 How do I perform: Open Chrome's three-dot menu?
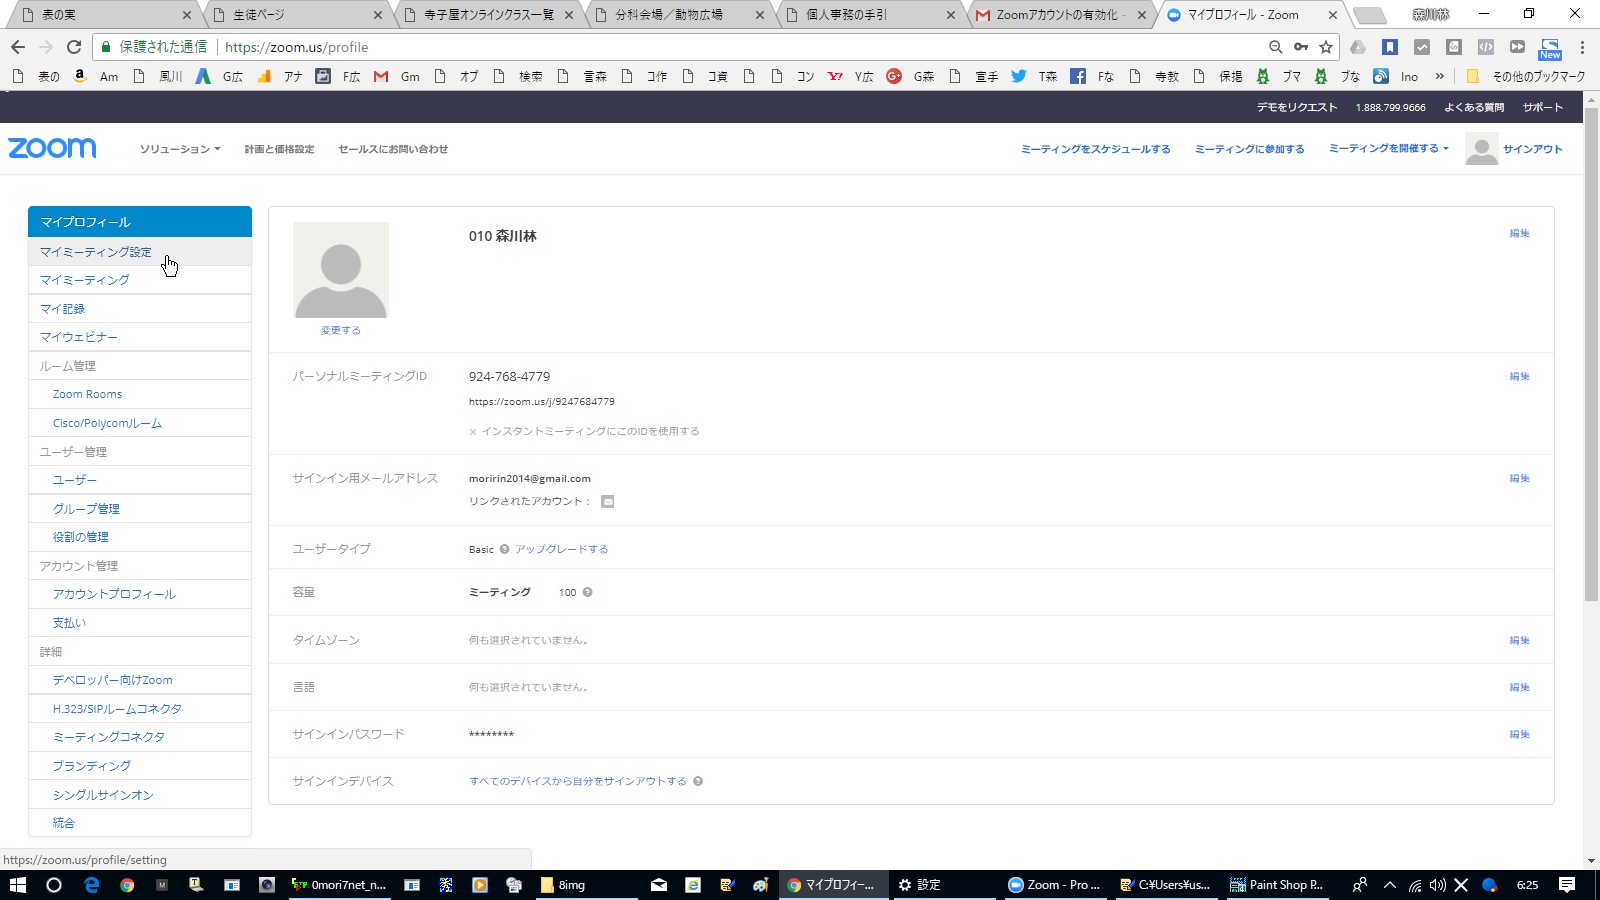[x=1582, y=47]
